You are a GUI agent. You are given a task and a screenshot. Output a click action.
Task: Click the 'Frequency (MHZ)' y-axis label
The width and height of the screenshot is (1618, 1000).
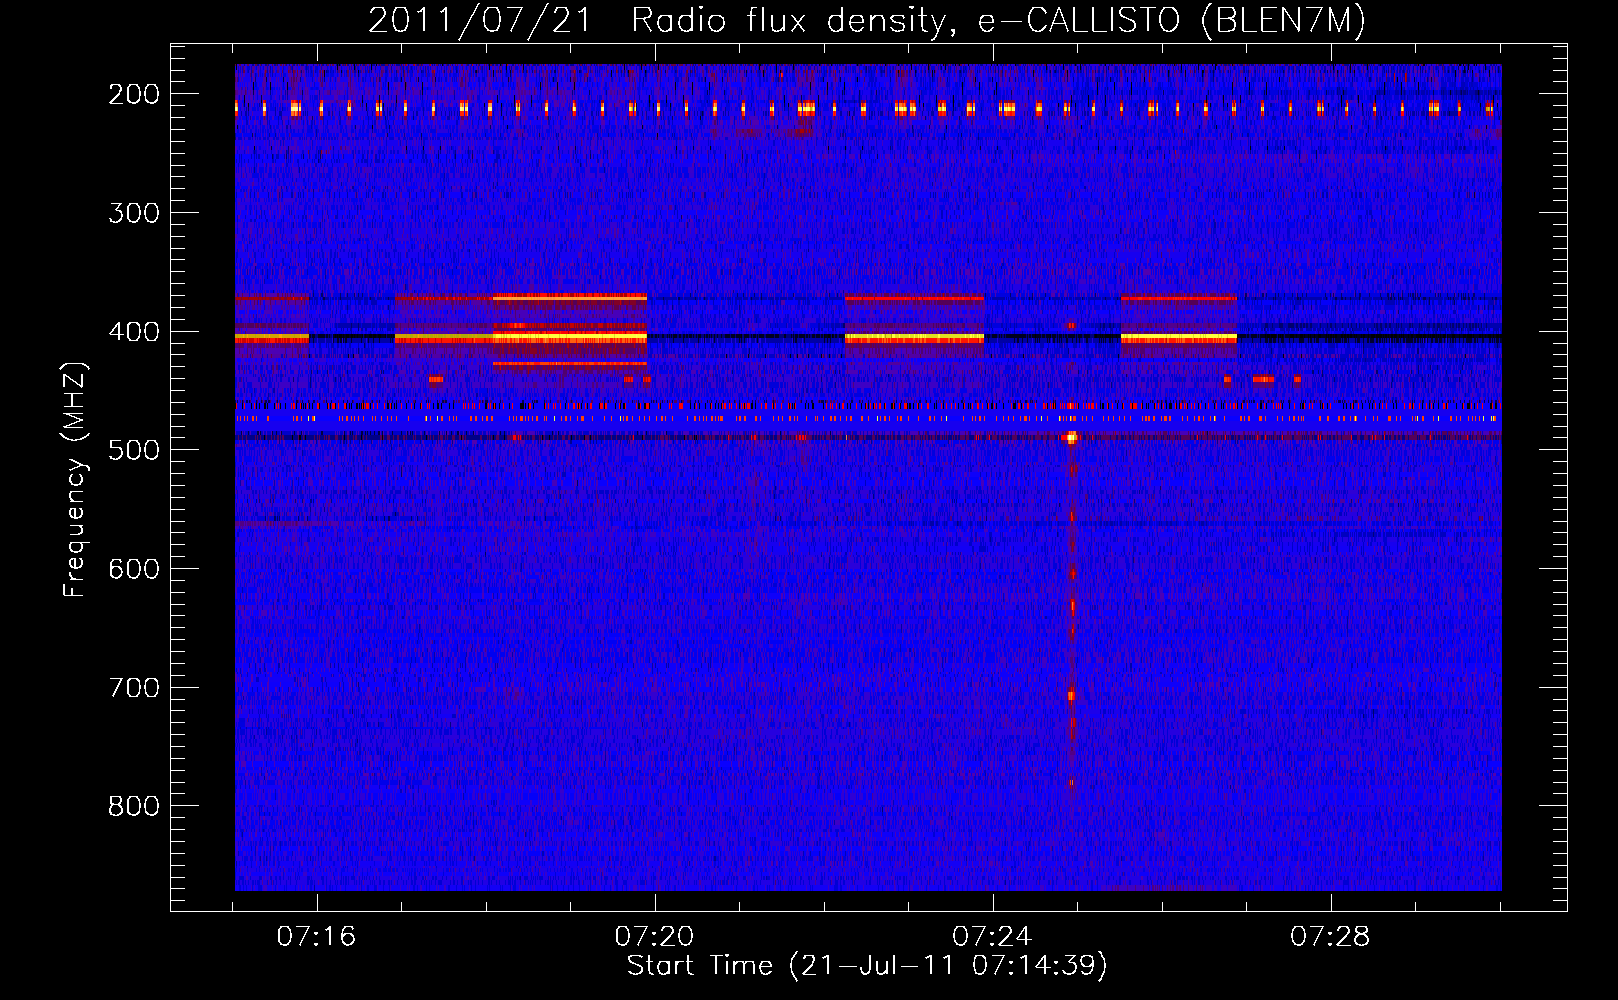tap(75, 480)
